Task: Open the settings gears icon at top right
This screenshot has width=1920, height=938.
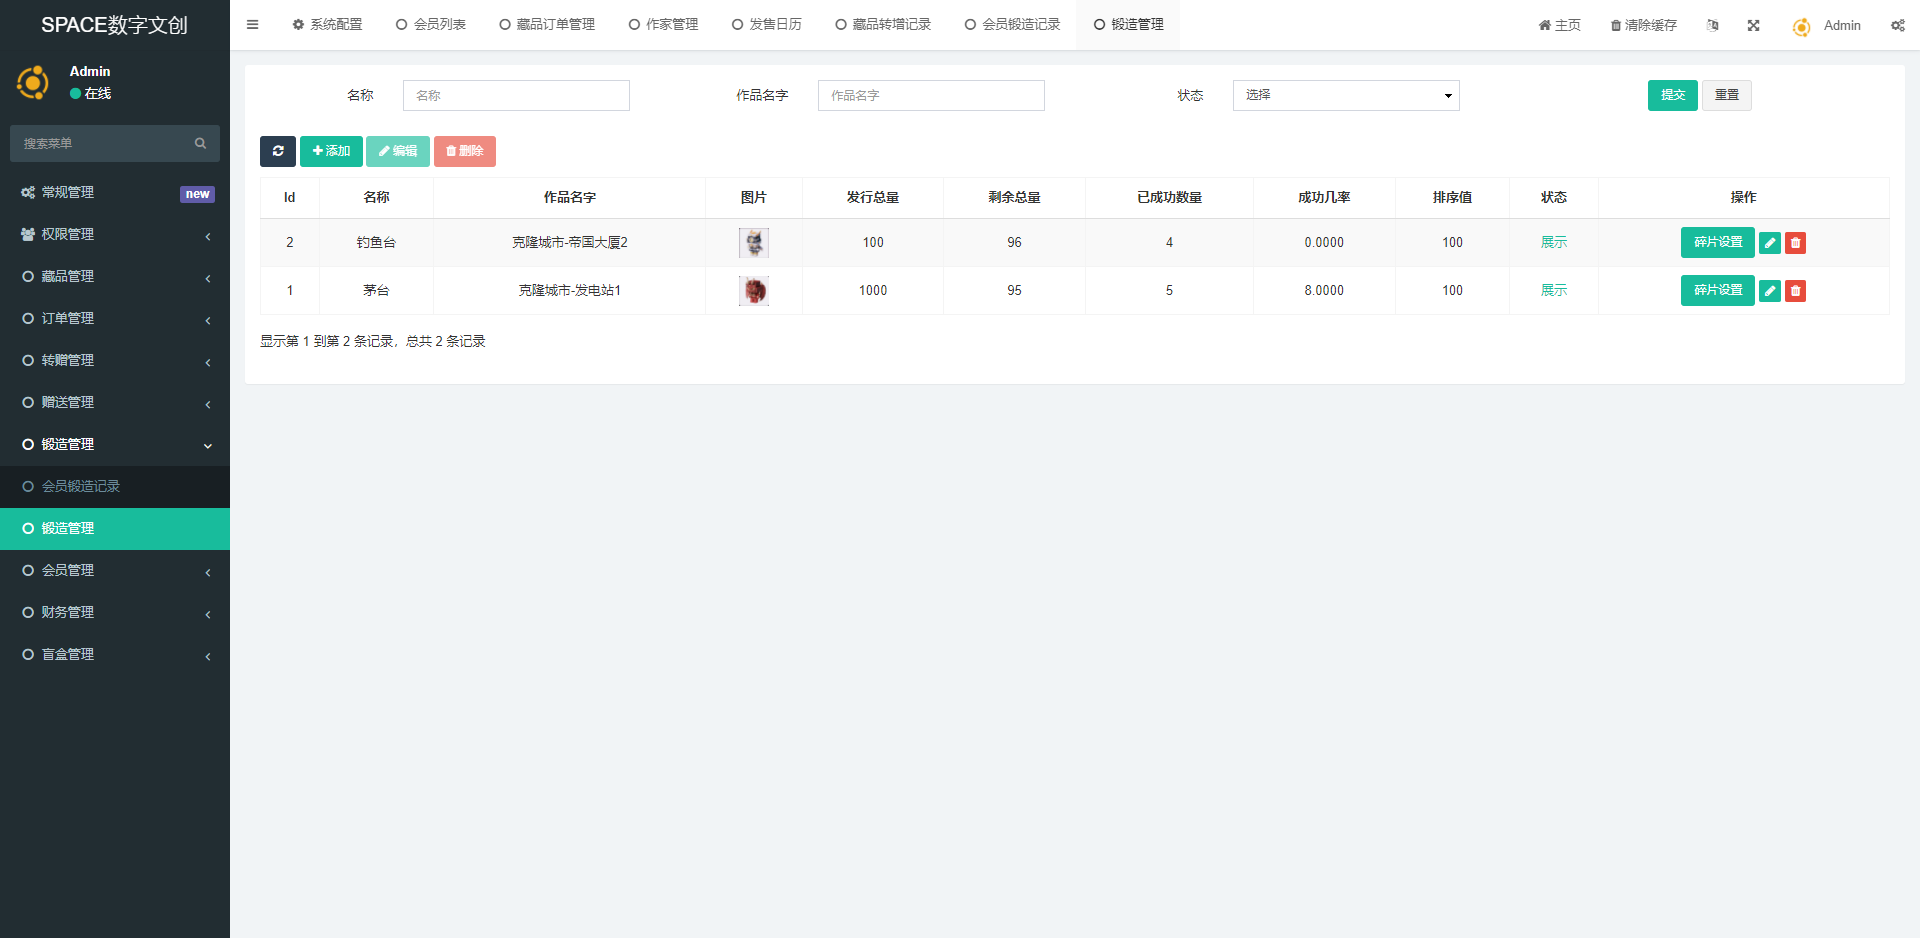Action: (x=1897, y=26)
